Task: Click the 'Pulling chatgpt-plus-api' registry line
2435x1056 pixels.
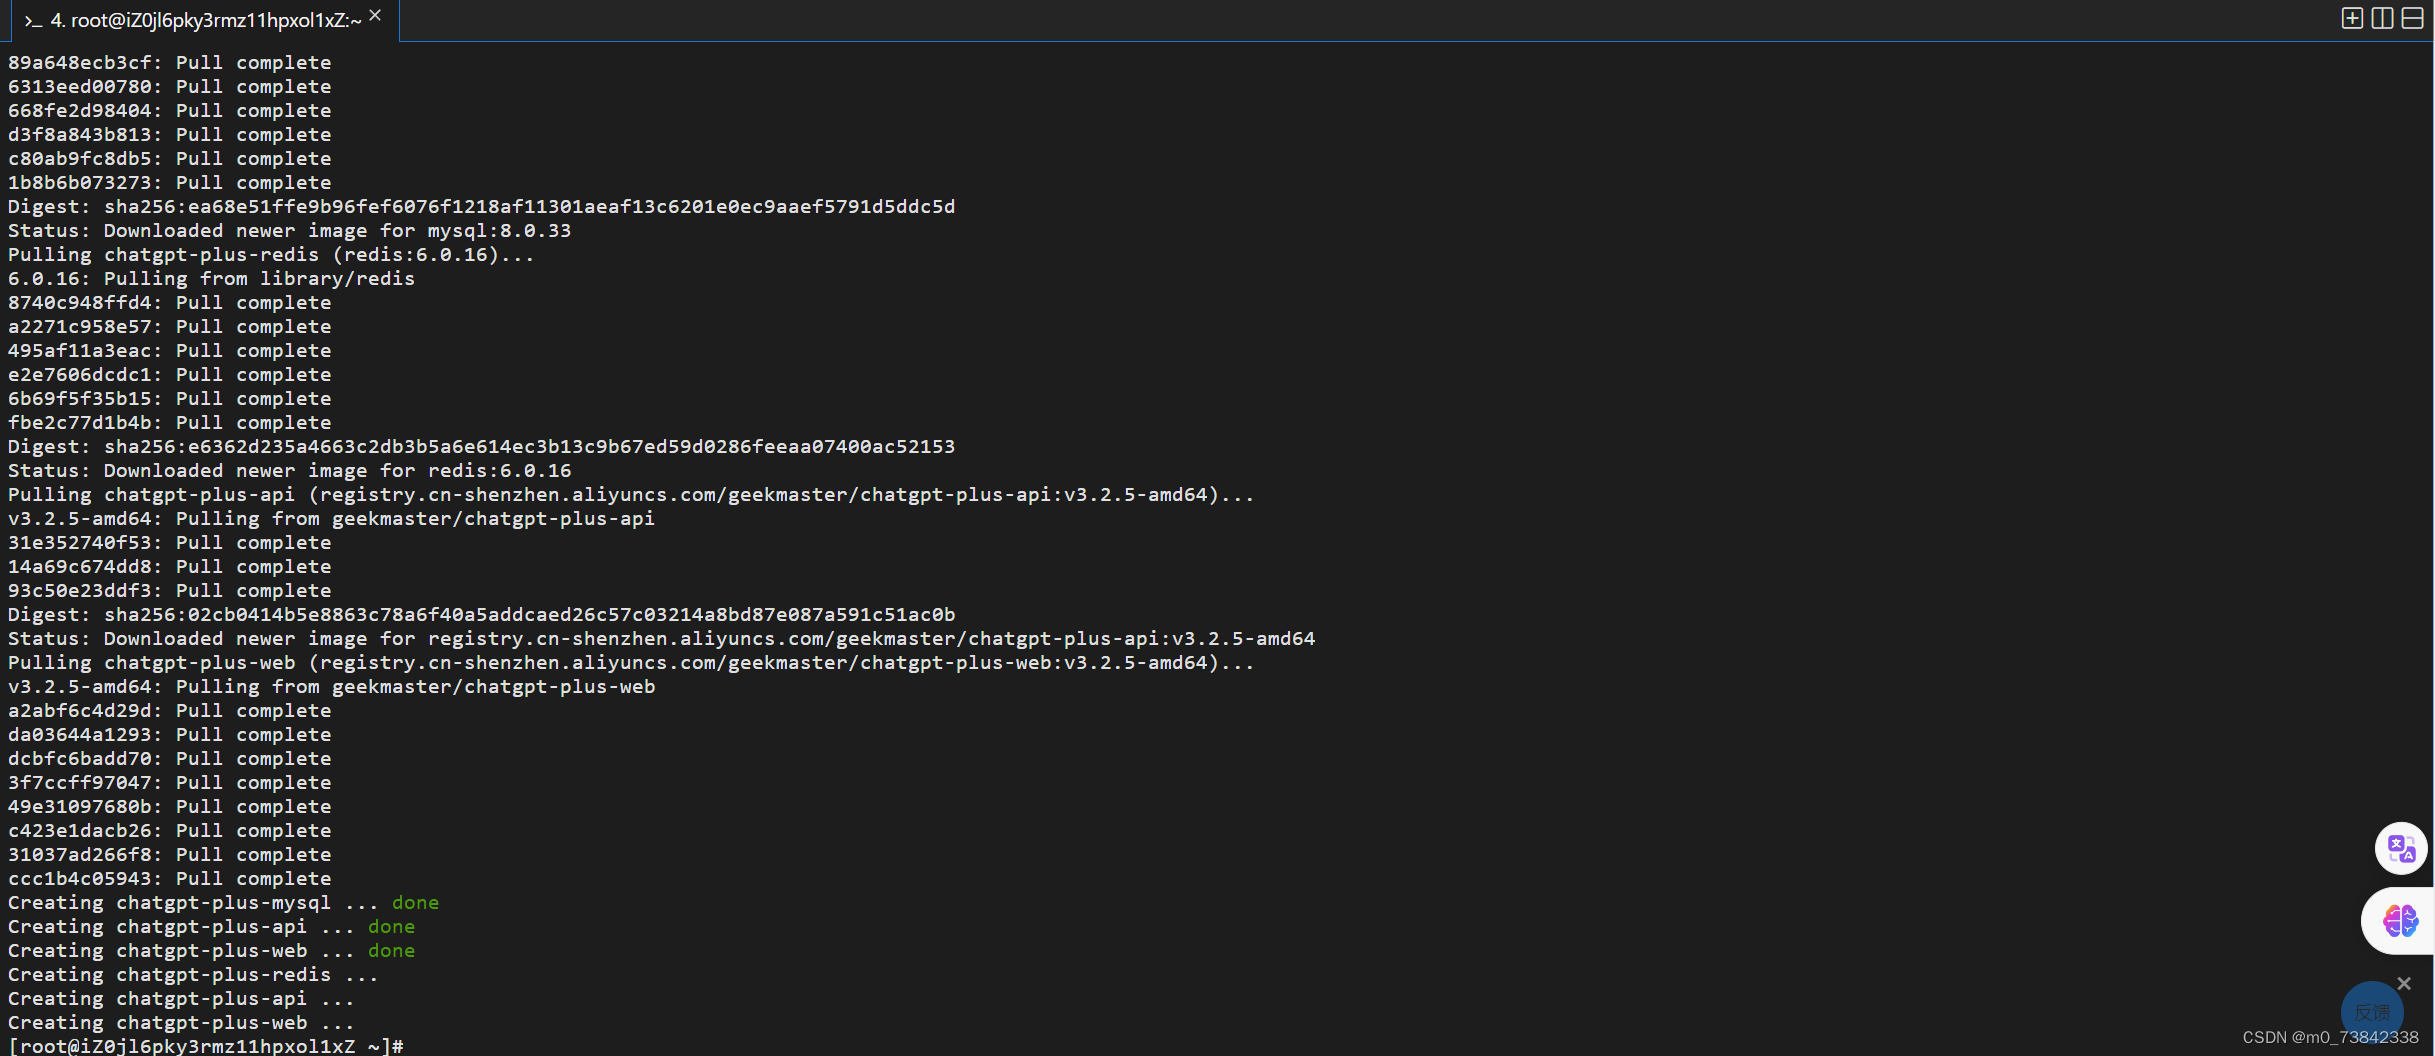Action: pos(631,494)
